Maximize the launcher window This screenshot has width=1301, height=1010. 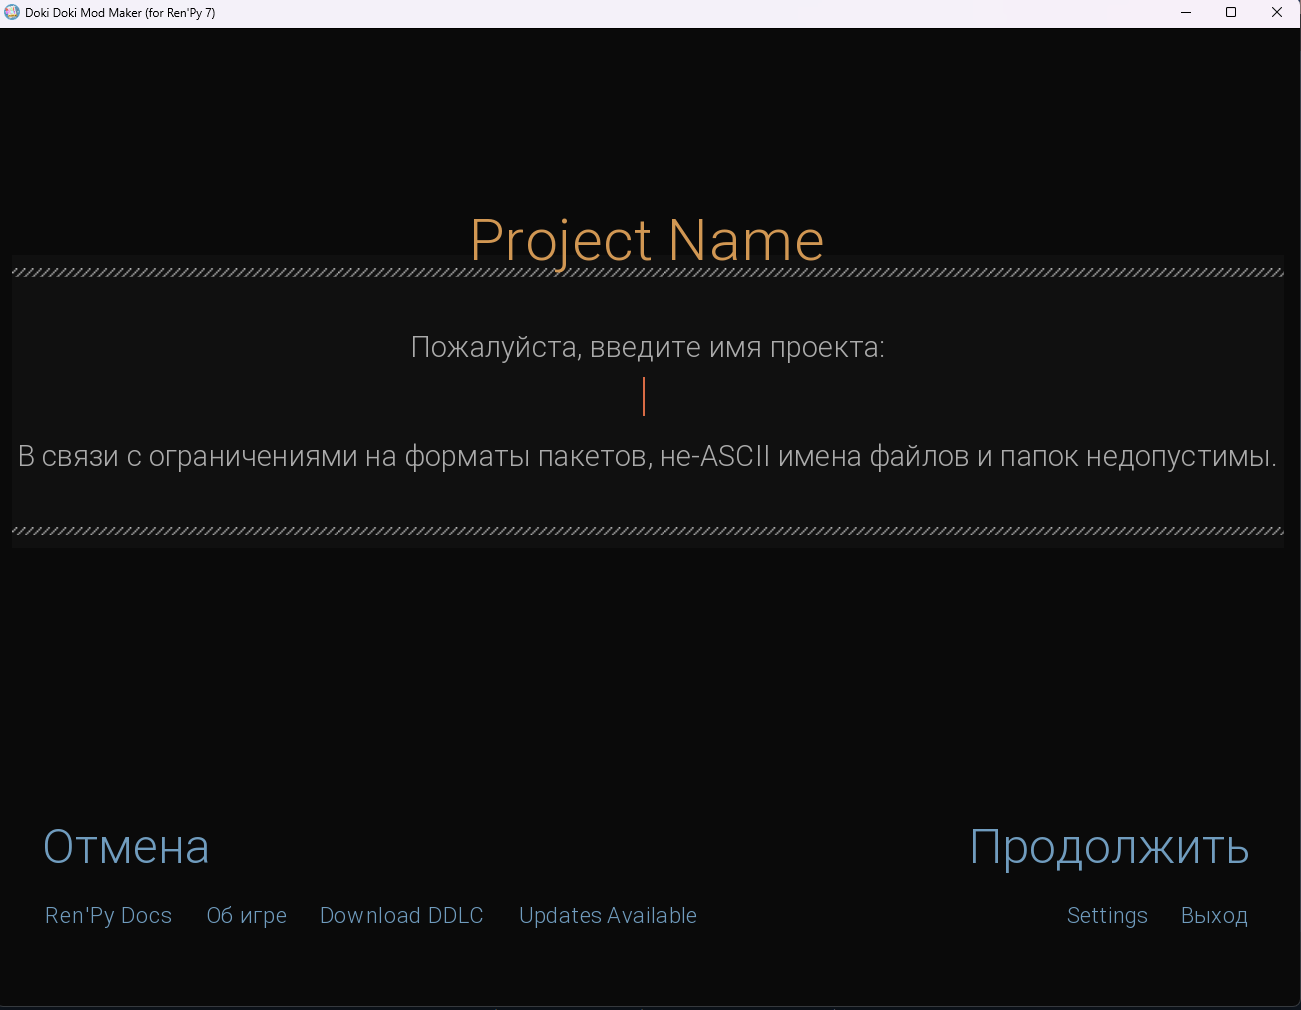coord(1231,12)
